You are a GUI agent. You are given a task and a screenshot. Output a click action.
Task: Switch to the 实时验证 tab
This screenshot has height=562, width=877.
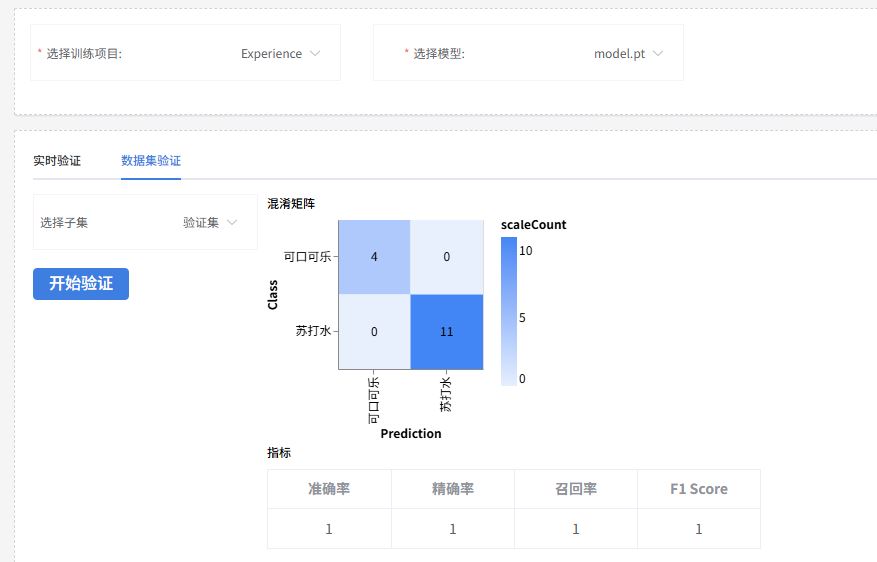click(x=57, y=160)
